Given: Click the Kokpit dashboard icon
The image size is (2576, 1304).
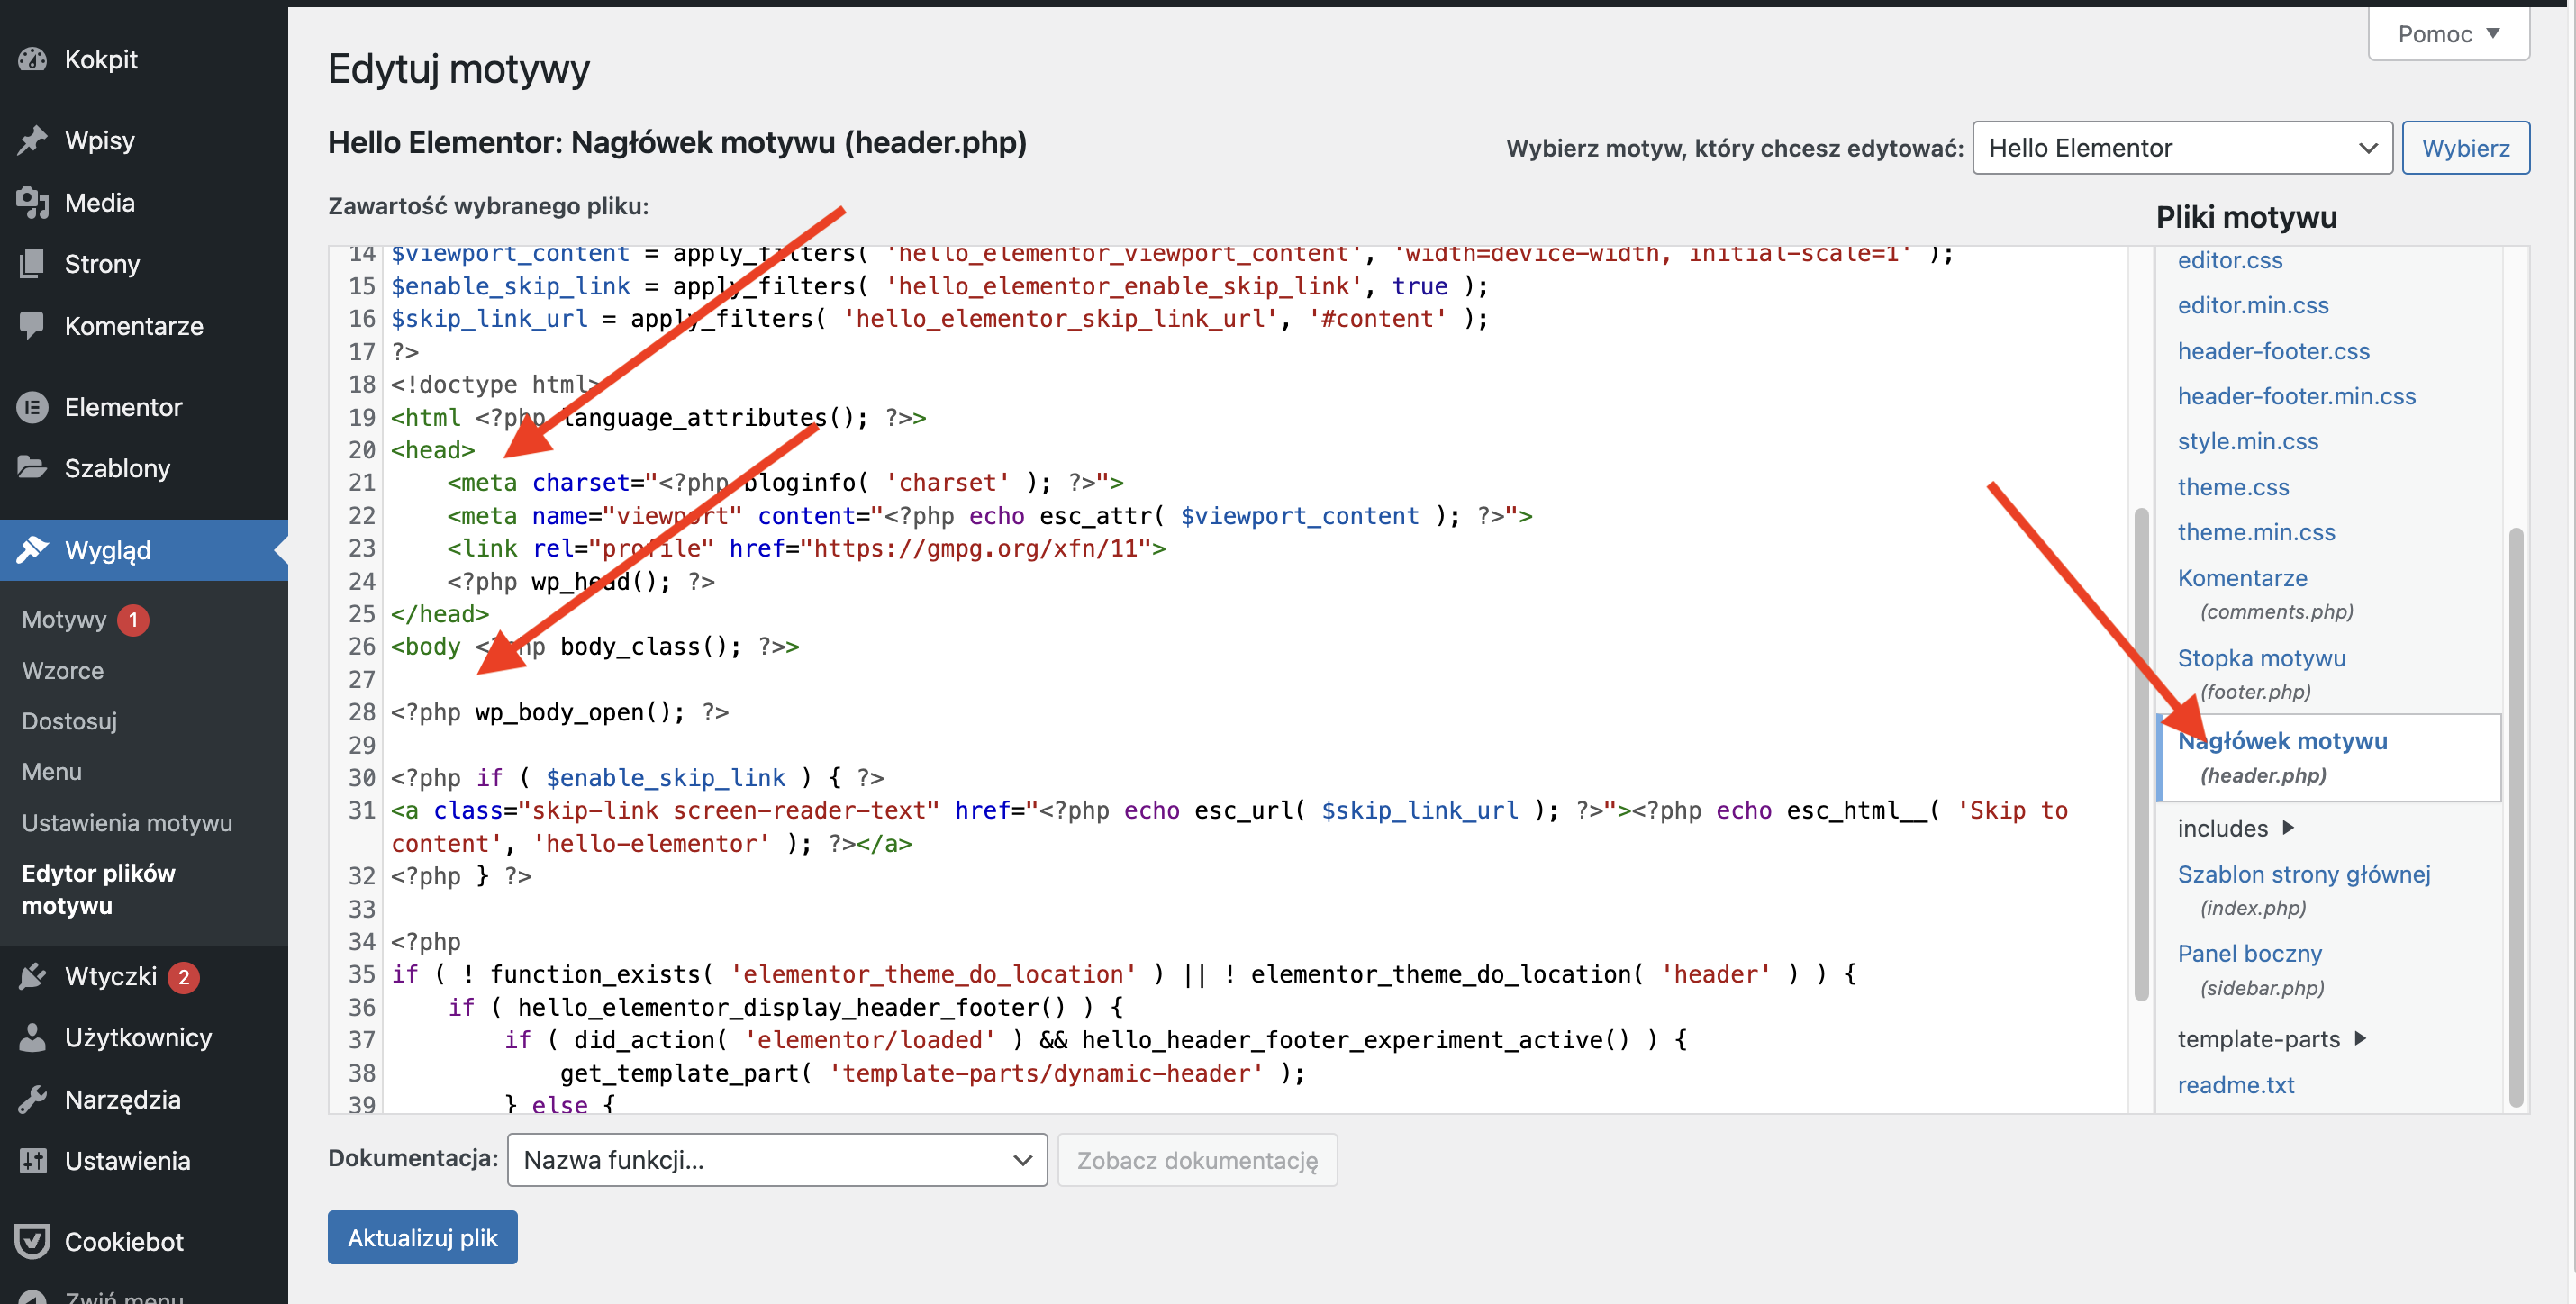Looking at the screenshot, I should pyautogui.click(x=32, y=60).
